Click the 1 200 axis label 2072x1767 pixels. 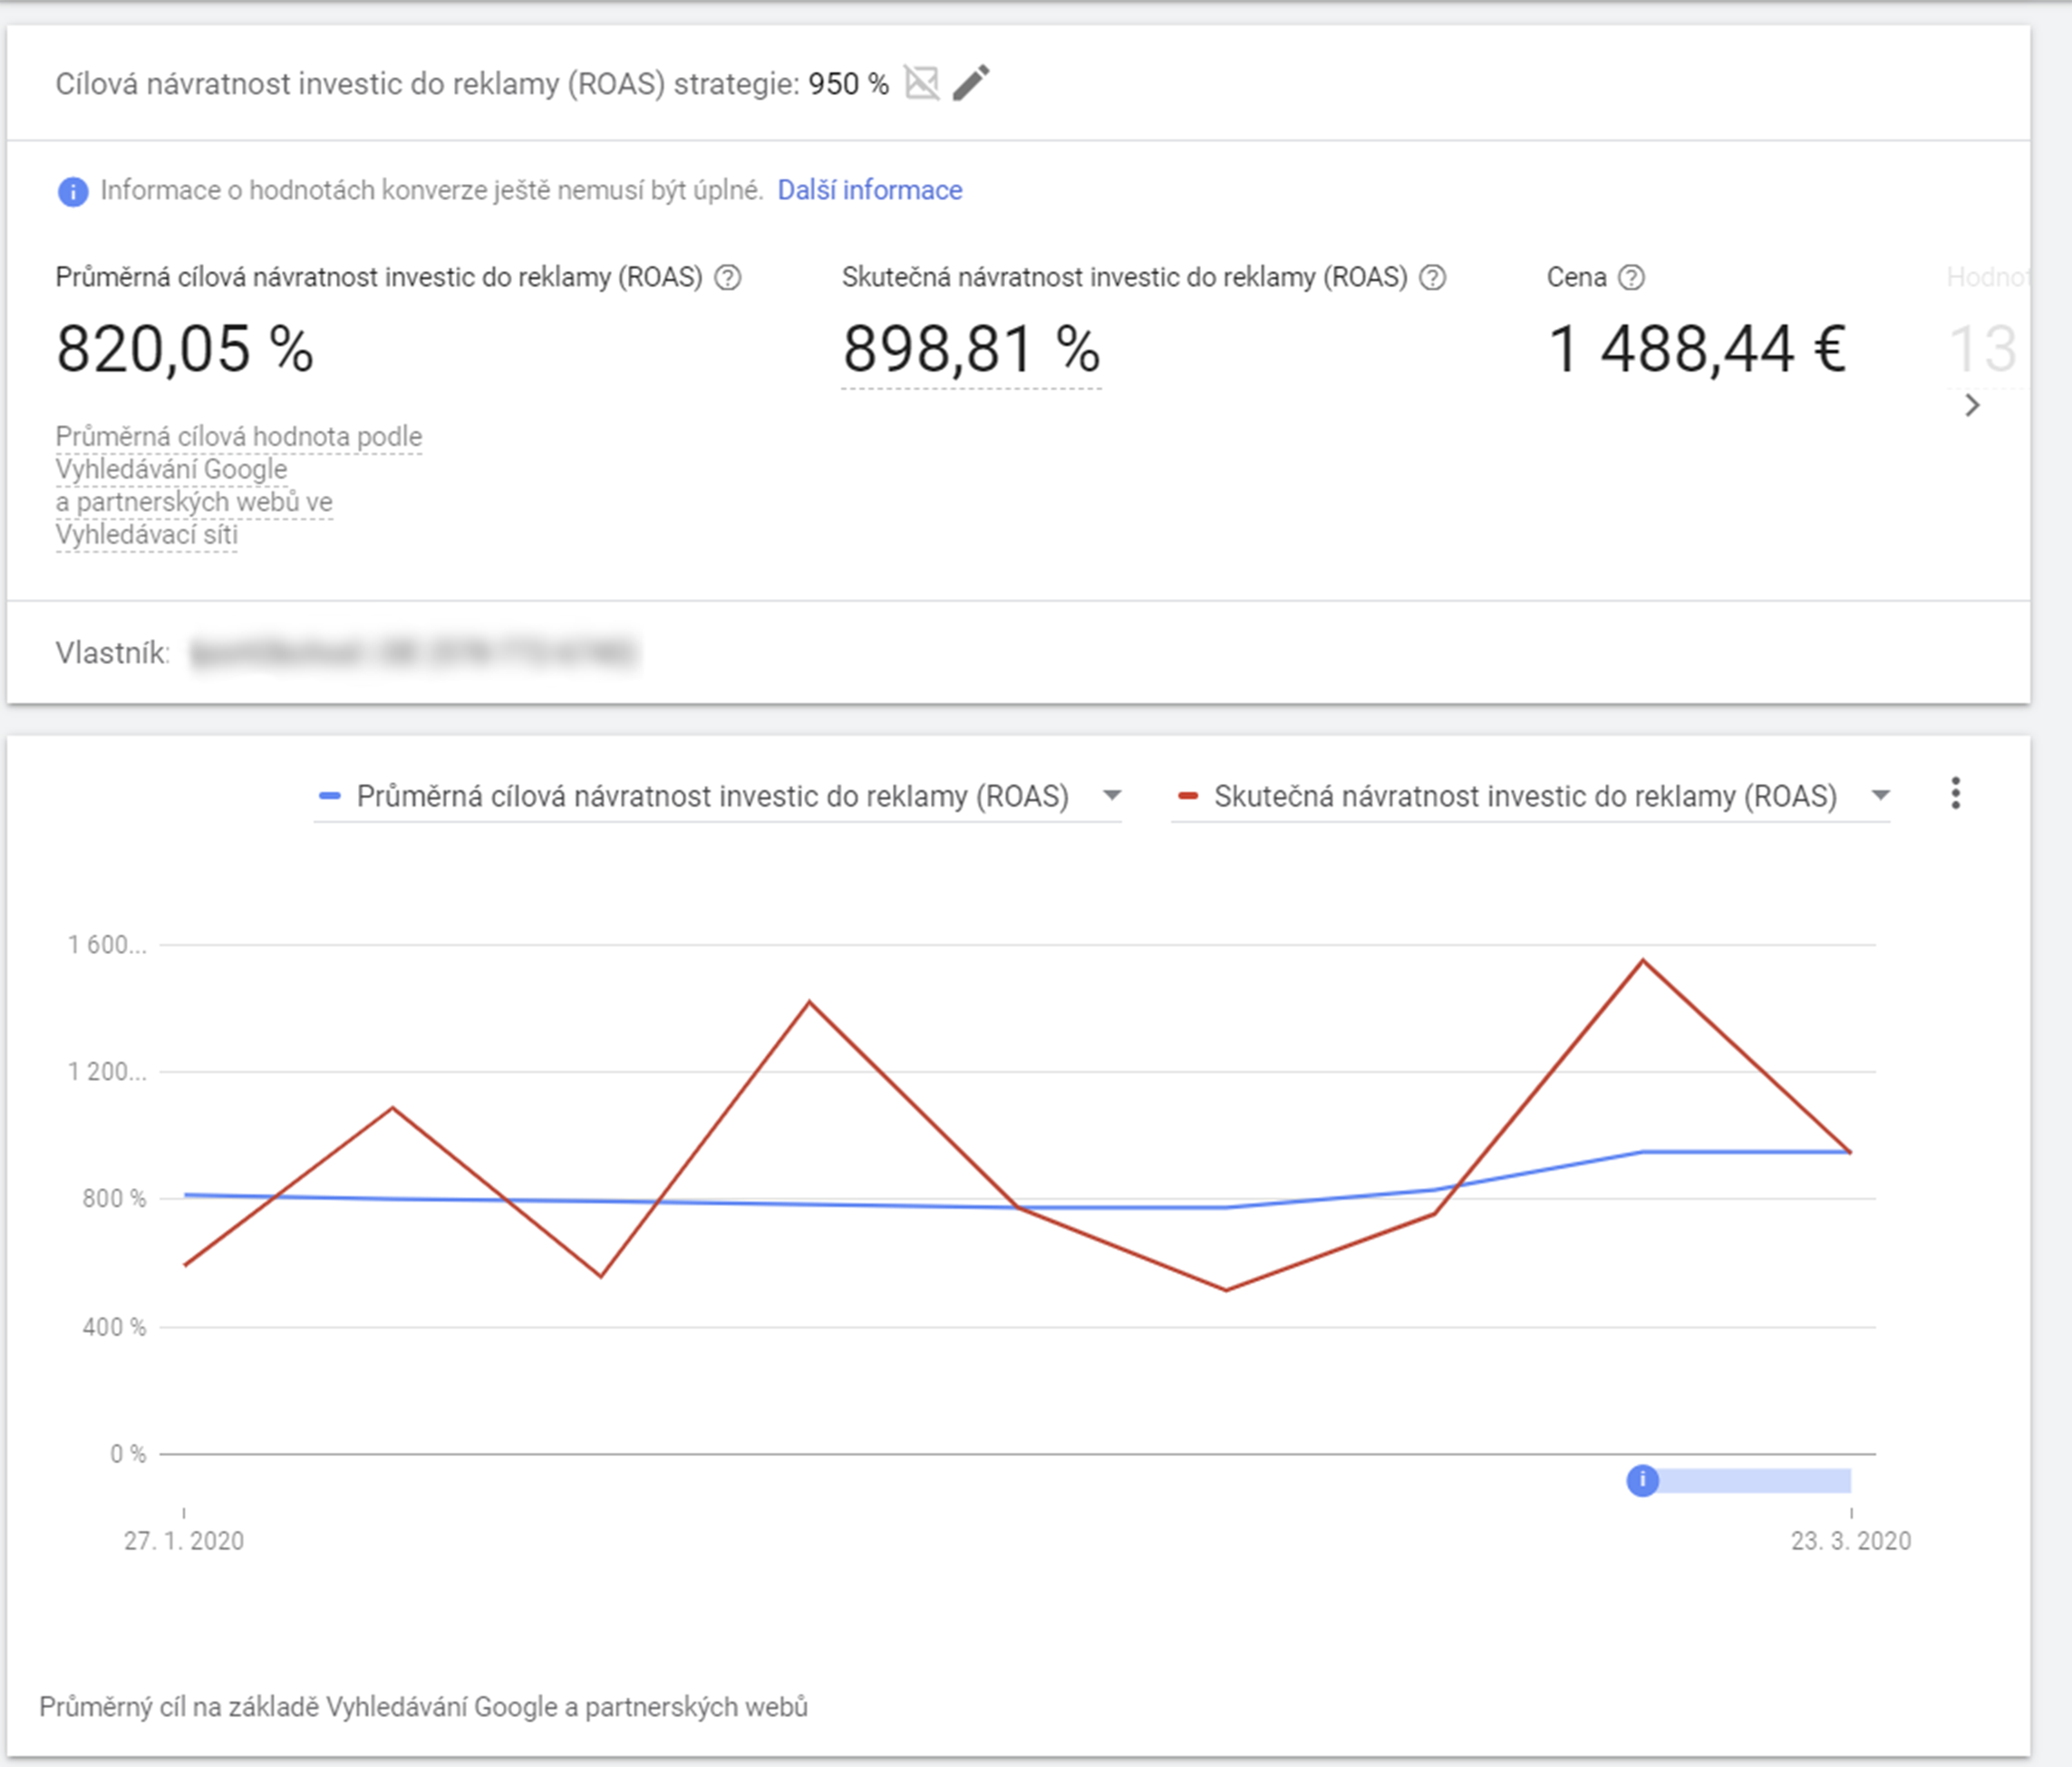[107, 1072]
